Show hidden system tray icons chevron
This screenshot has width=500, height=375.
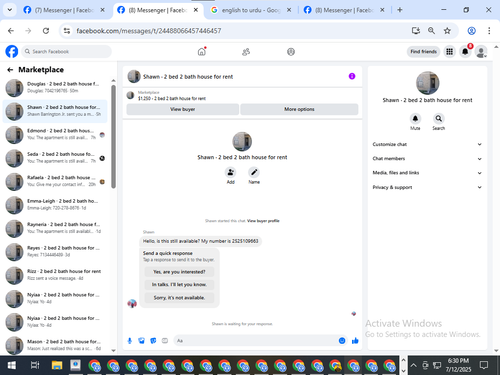[x=413, y=365]
